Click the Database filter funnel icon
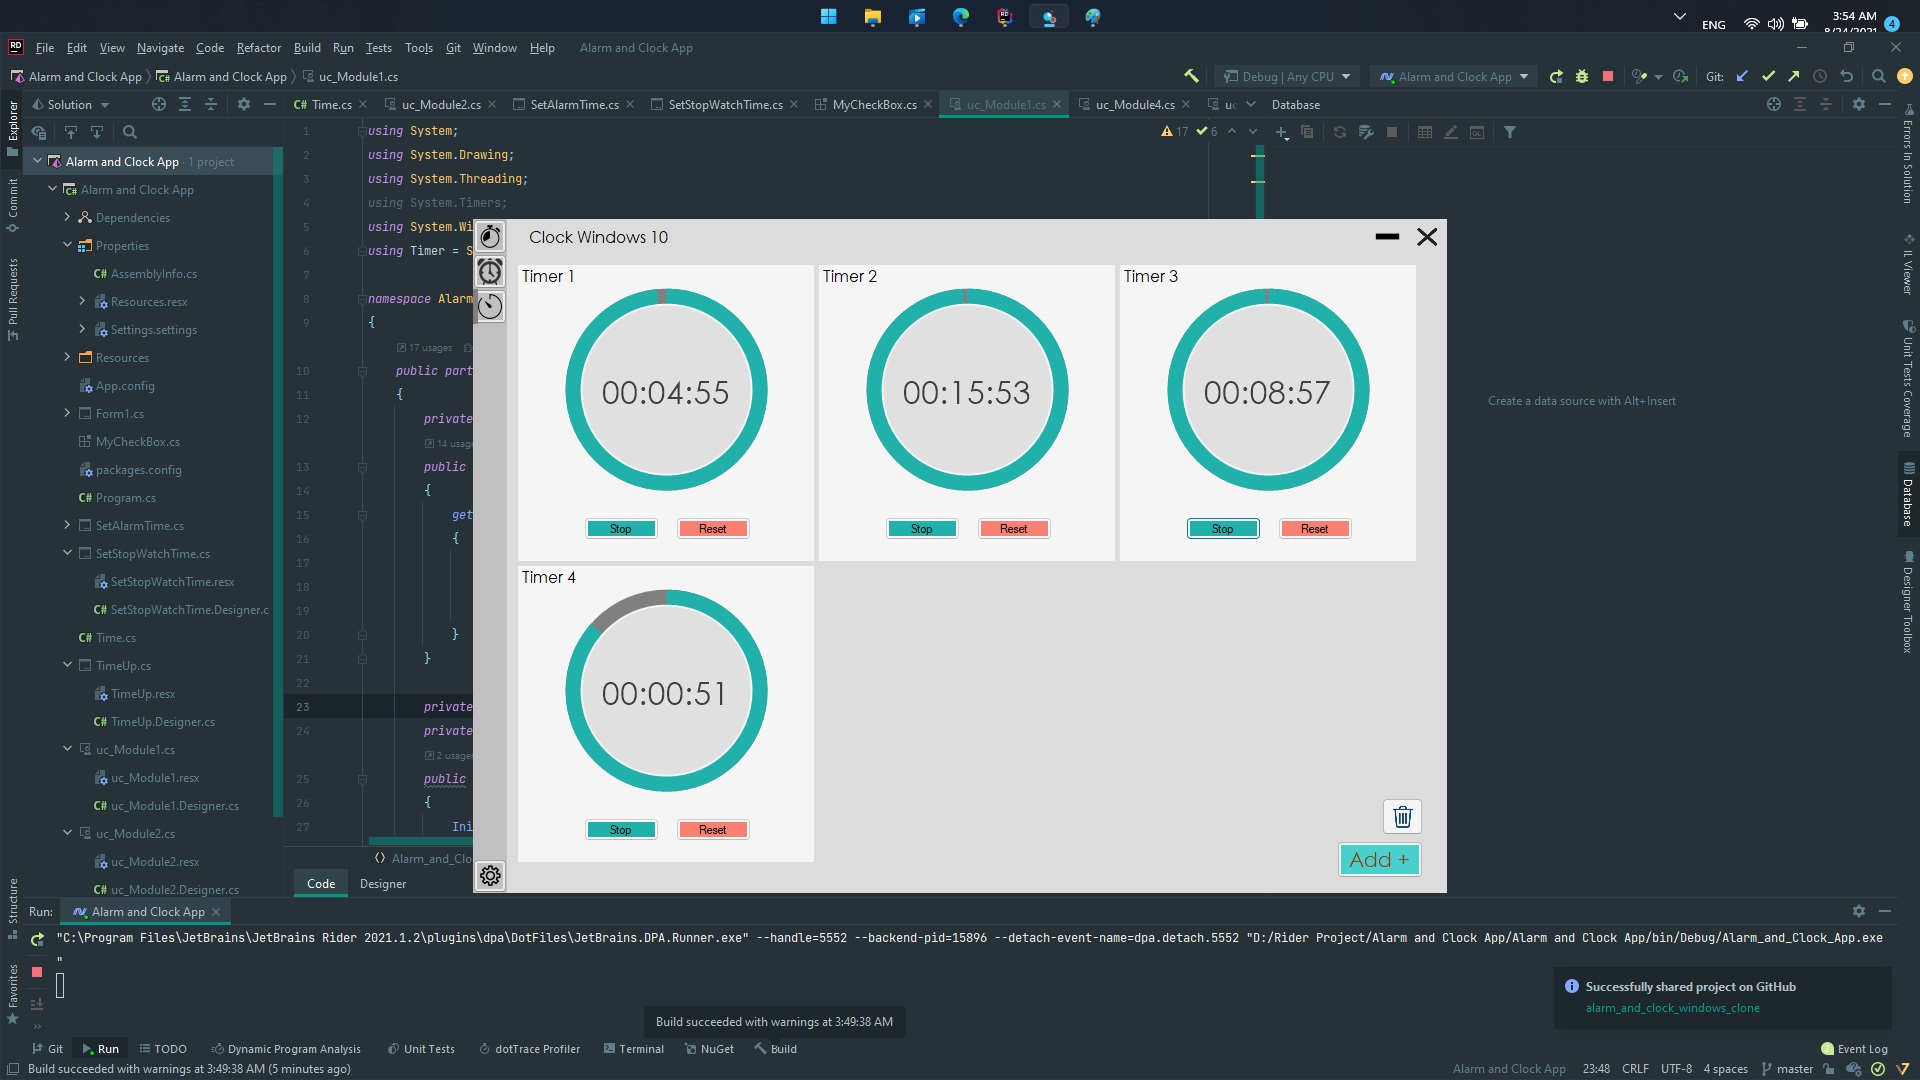 [1510, 132]
